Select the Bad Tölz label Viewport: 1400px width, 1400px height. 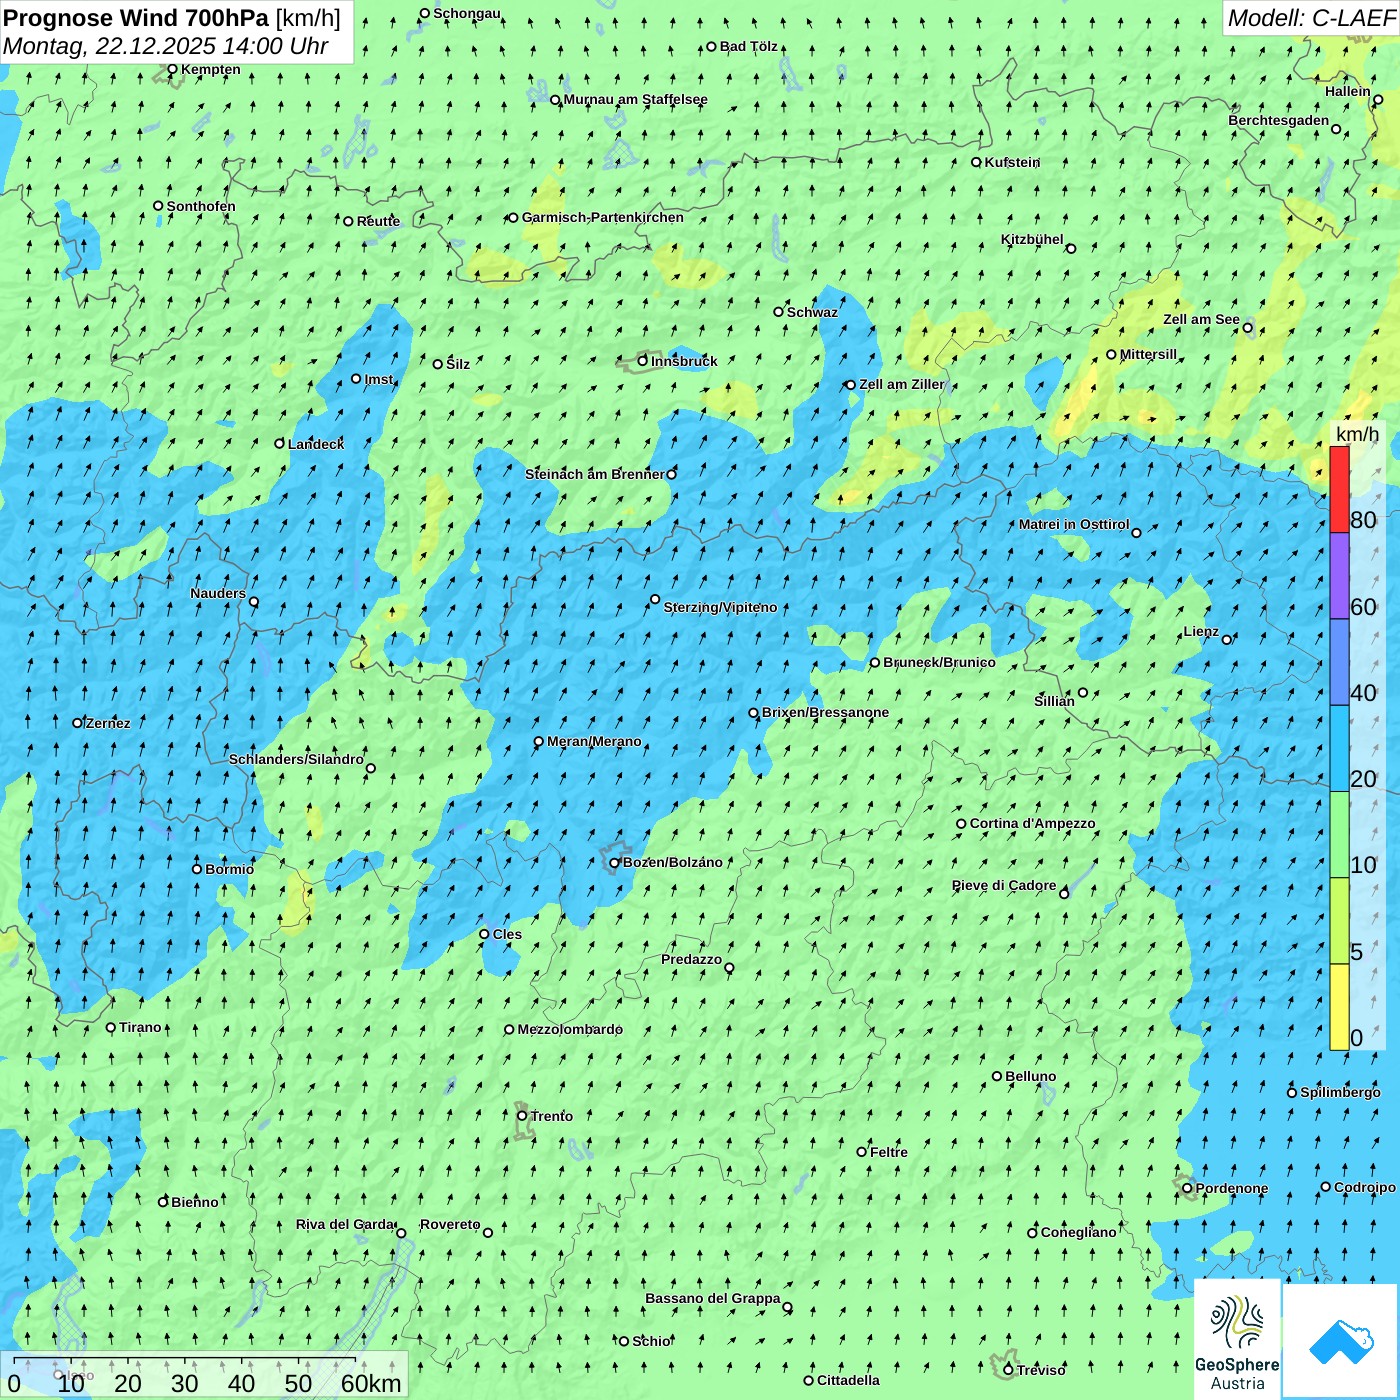749,46
